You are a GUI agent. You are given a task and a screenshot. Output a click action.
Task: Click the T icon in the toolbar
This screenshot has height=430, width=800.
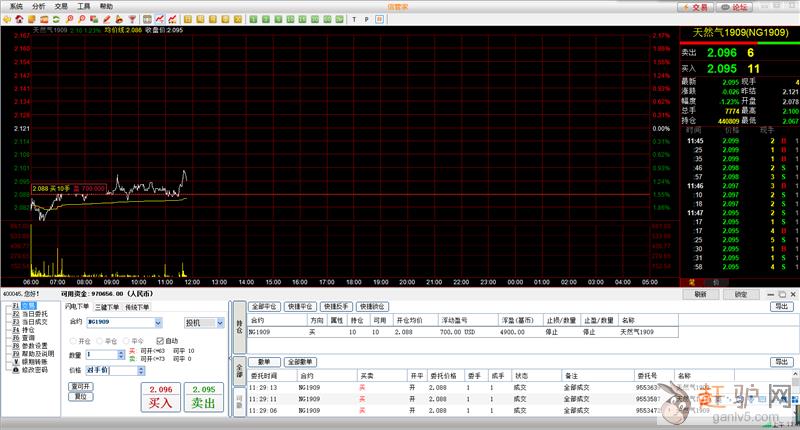pyautogui.click(x=354, y=19)
